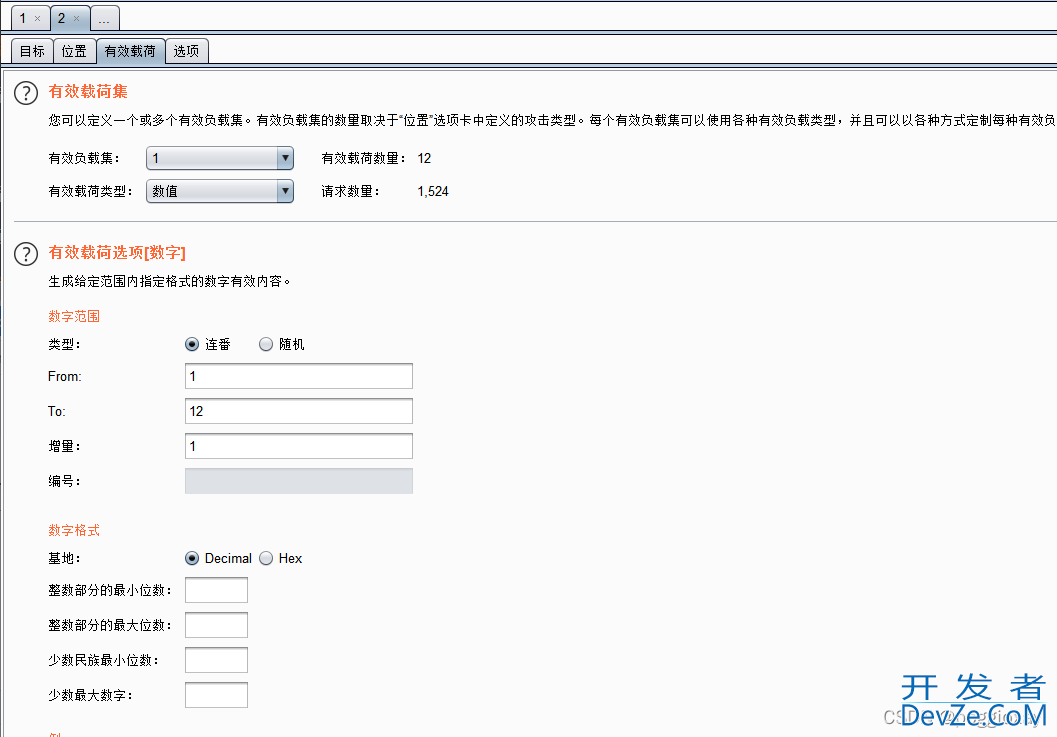Focus 整数部分的最大位数 input field
Viewport: 1057px width, 737px height.
point(216,625)
